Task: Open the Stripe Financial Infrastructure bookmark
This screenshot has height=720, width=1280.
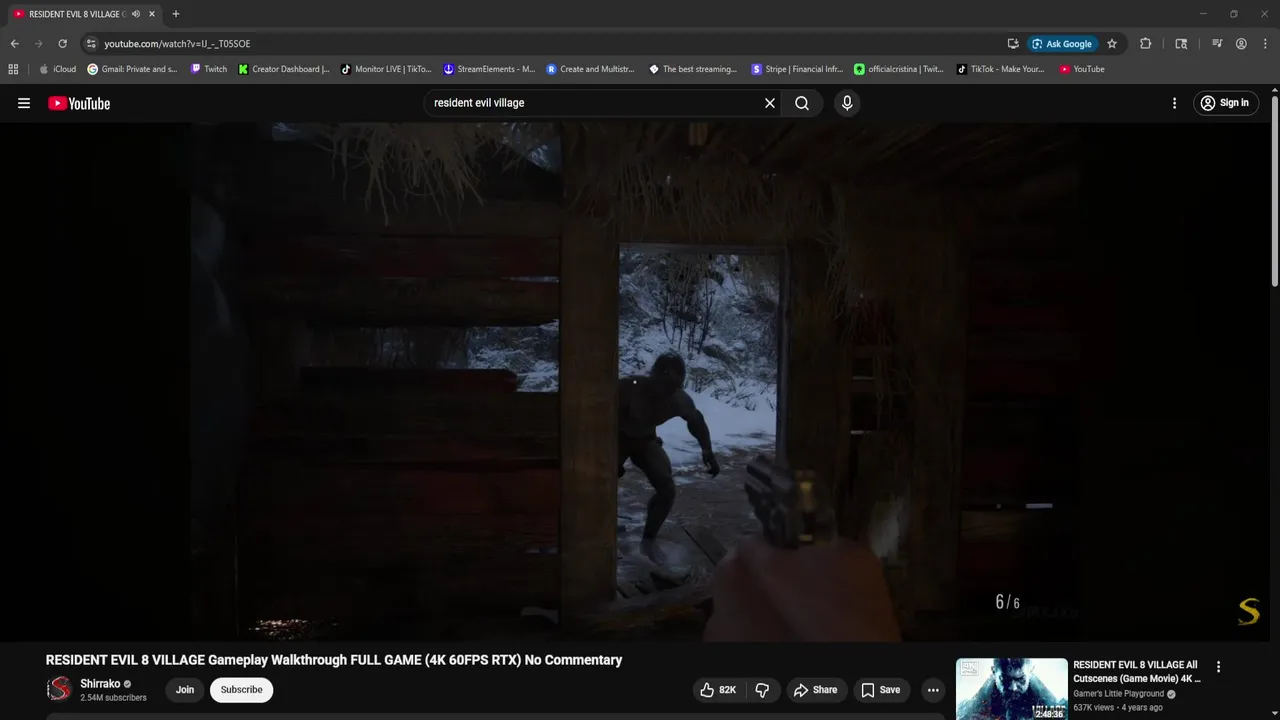Action: click(x=797, y=69)
